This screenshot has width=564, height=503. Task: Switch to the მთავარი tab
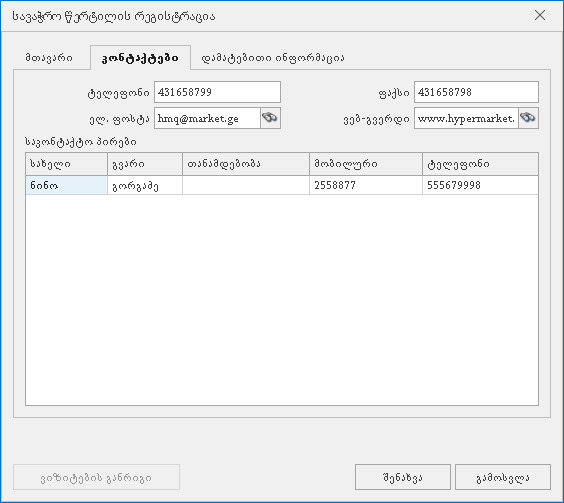(x=49, y=58)
